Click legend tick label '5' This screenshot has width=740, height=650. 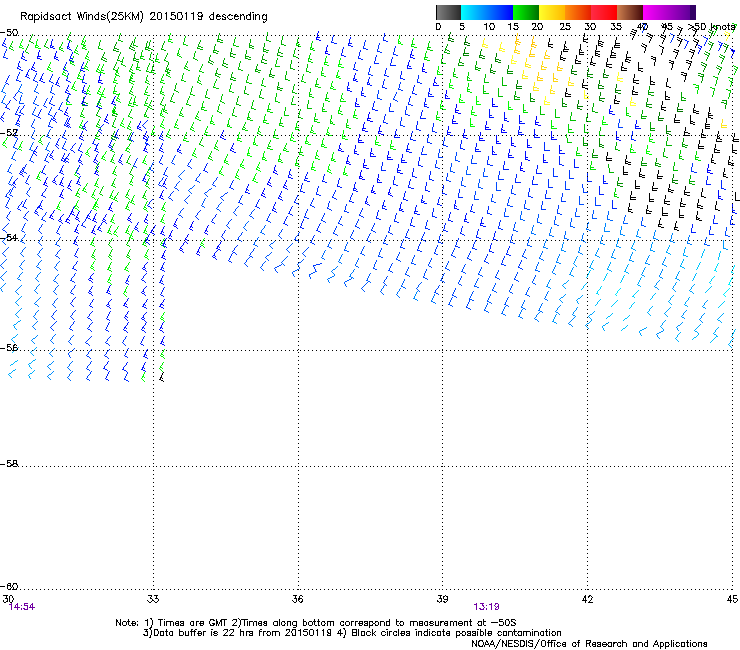tap(462, 27)
